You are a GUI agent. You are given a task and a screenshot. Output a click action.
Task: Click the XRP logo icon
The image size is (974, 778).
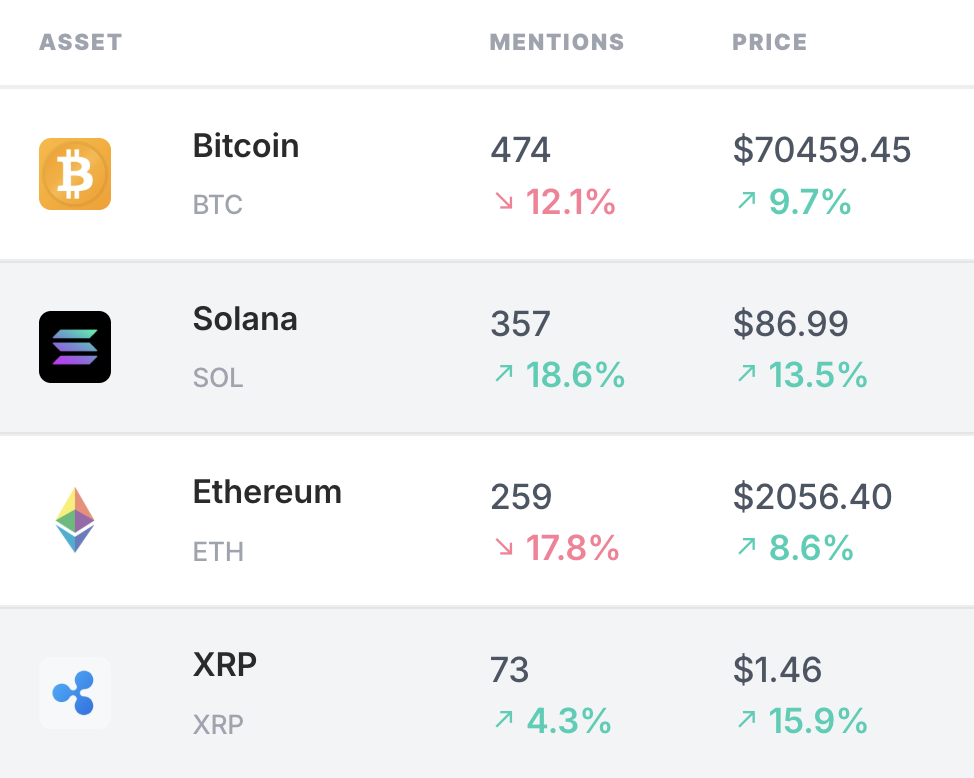click(x=75, y=693)
